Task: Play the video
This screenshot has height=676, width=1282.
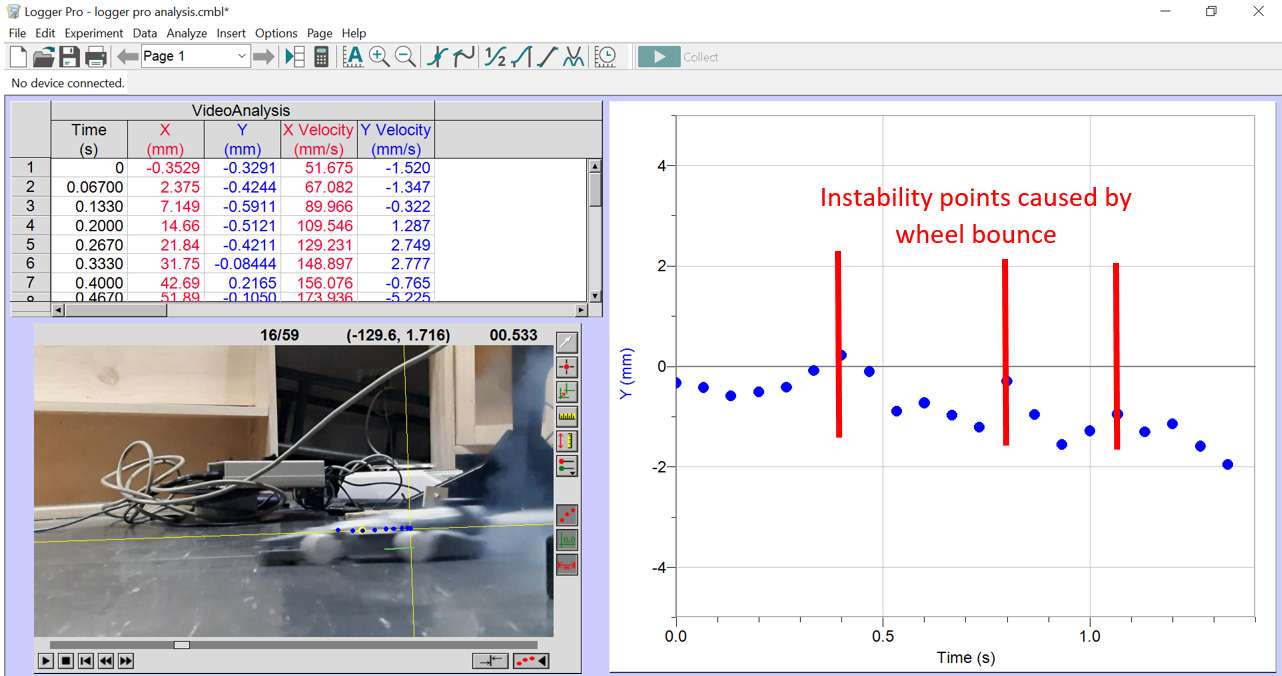Action: [46, 661]
